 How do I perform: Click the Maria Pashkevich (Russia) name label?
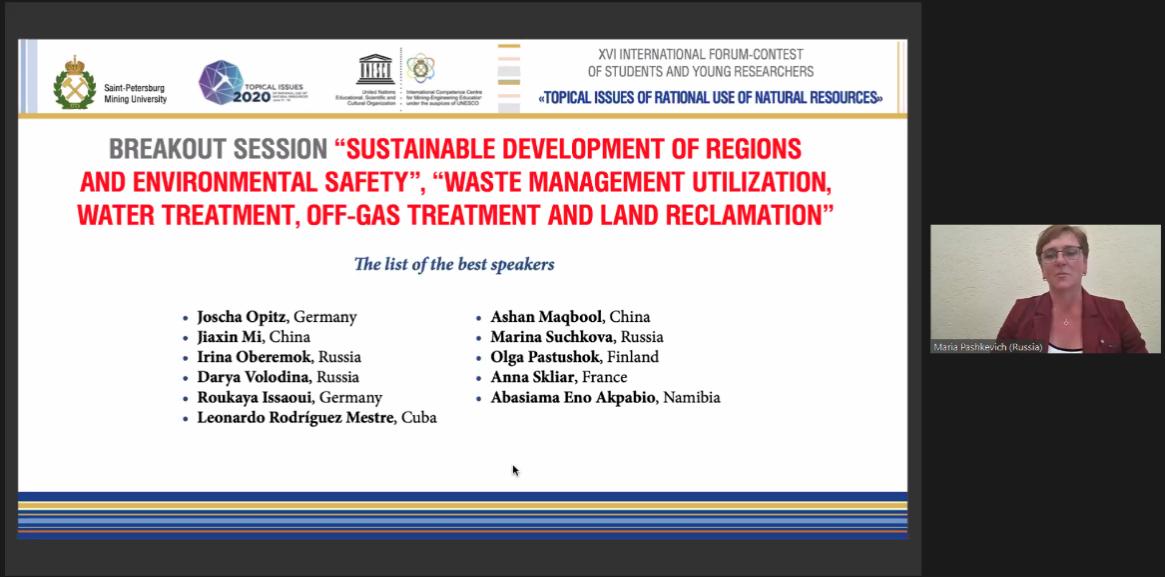[988, 347]
